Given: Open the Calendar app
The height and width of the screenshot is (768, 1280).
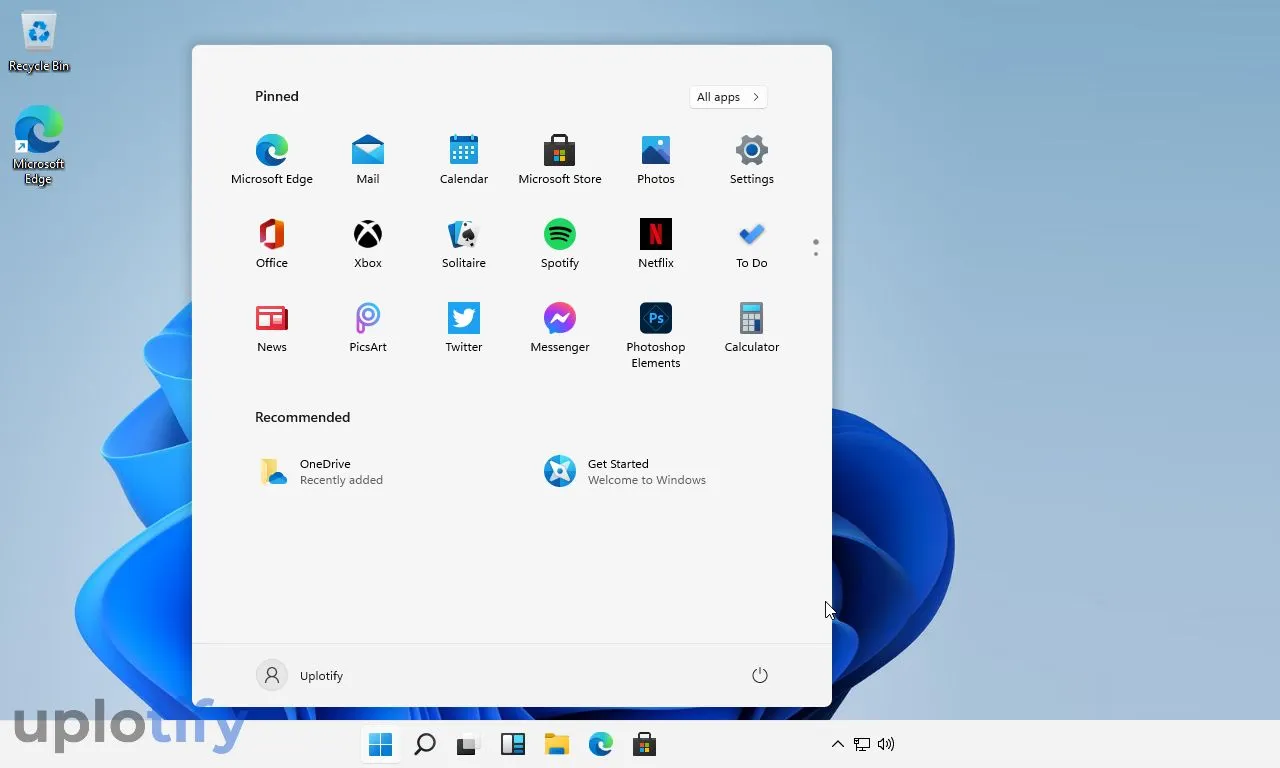Looking at the screenshot, I should tap(464, 160).
